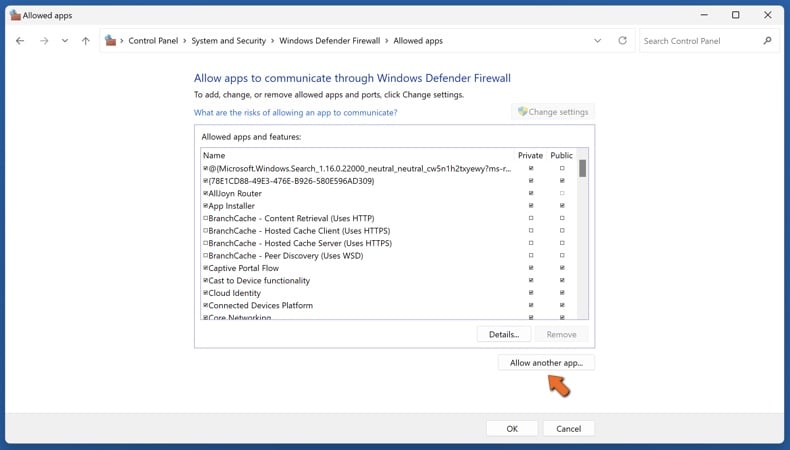Viewport: 790px width, 450px height.
Task: Navigate to Windows Defender Firewall breadcrumb
Action: (x=330, y=41)
